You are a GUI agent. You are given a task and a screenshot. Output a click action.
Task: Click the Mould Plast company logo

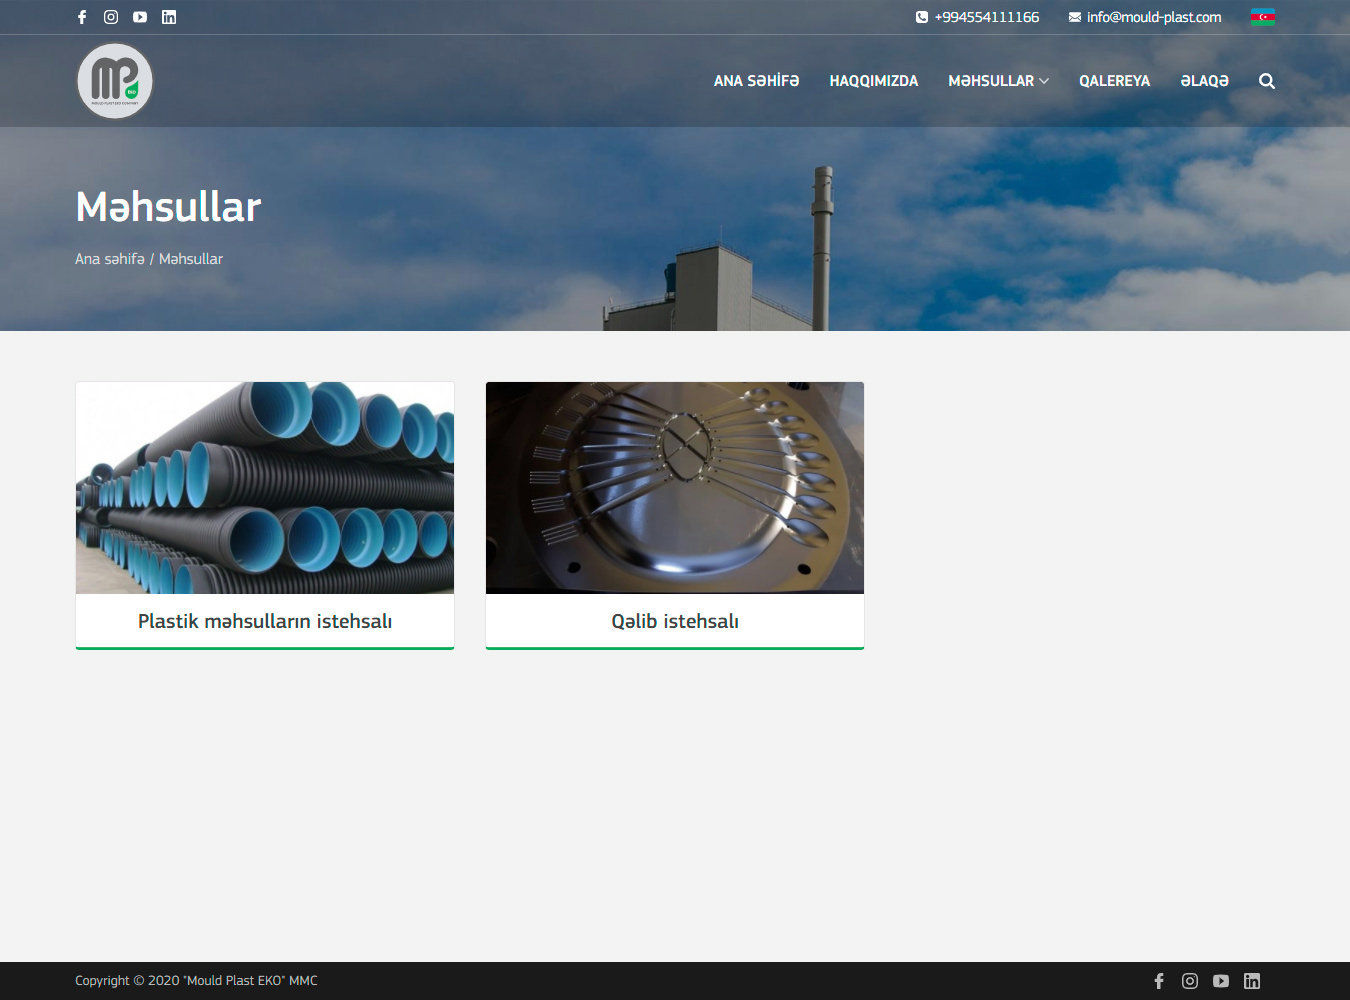[x=115, y=81]
